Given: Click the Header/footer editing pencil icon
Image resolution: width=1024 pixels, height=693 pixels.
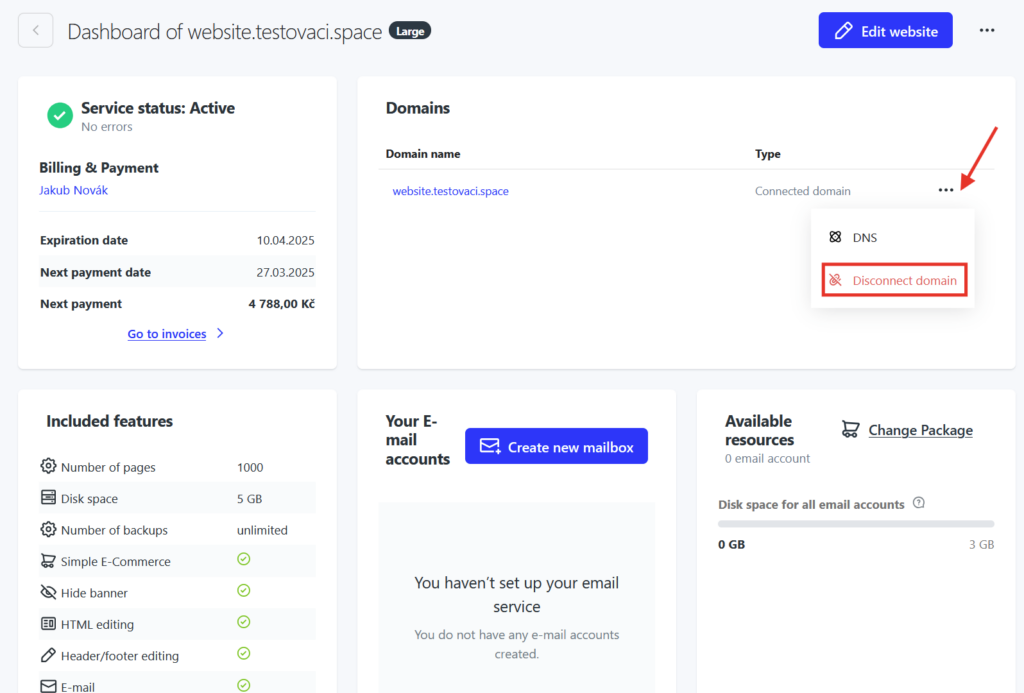Looking at the screenshot, I should [x=48, y=655].
